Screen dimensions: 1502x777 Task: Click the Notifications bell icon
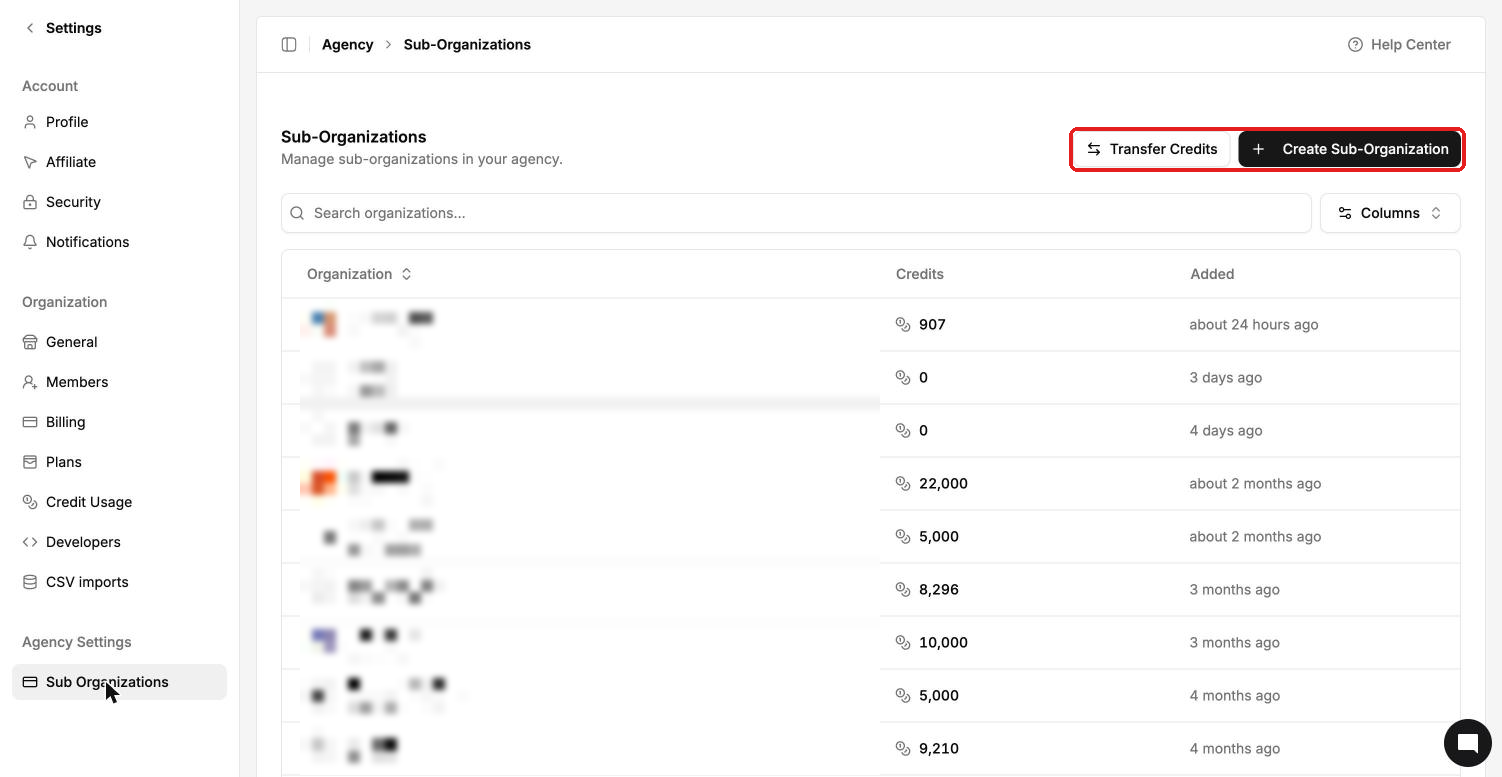pos(30,242)
